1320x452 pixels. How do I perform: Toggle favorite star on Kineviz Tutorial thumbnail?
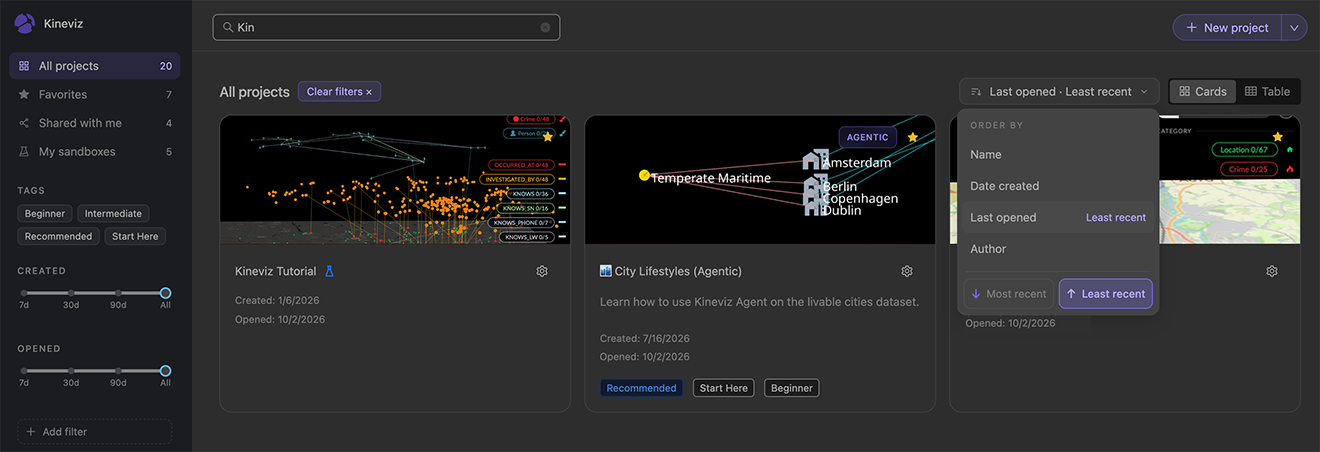coord(547,137)
